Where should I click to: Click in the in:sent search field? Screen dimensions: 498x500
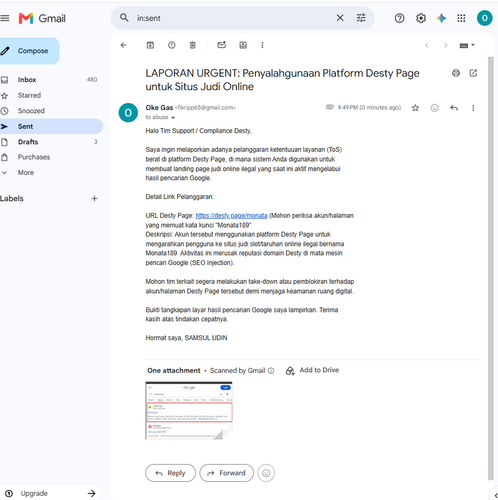[x=233, y=18]
